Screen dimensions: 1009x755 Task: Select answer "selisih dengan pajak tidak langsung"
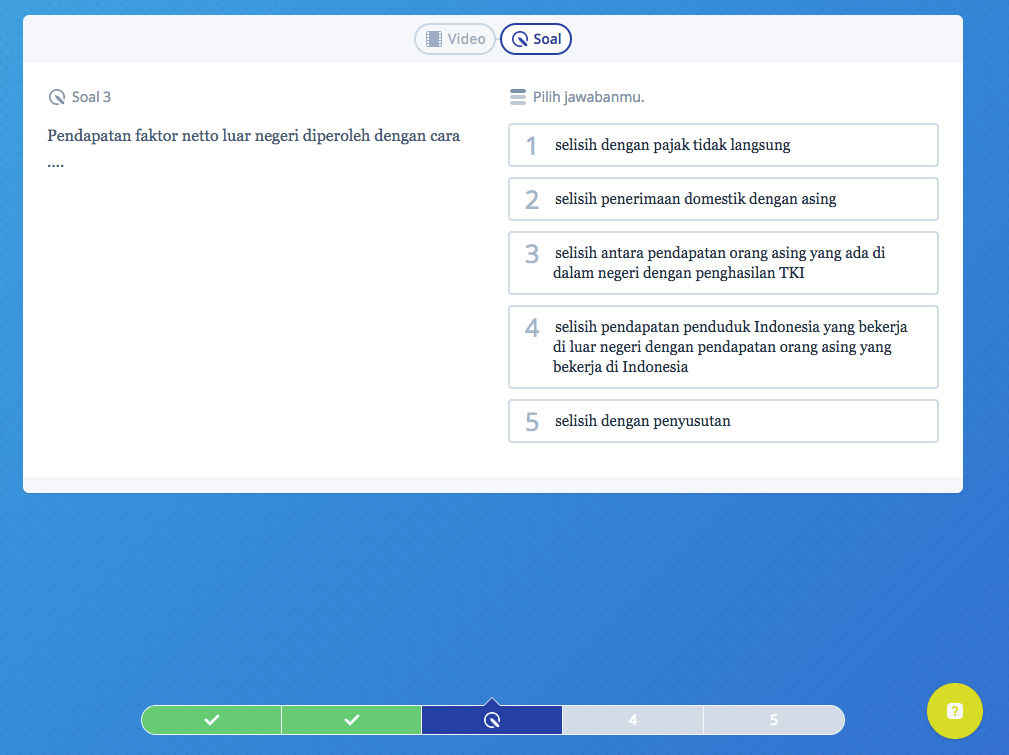tap(722, 145)
